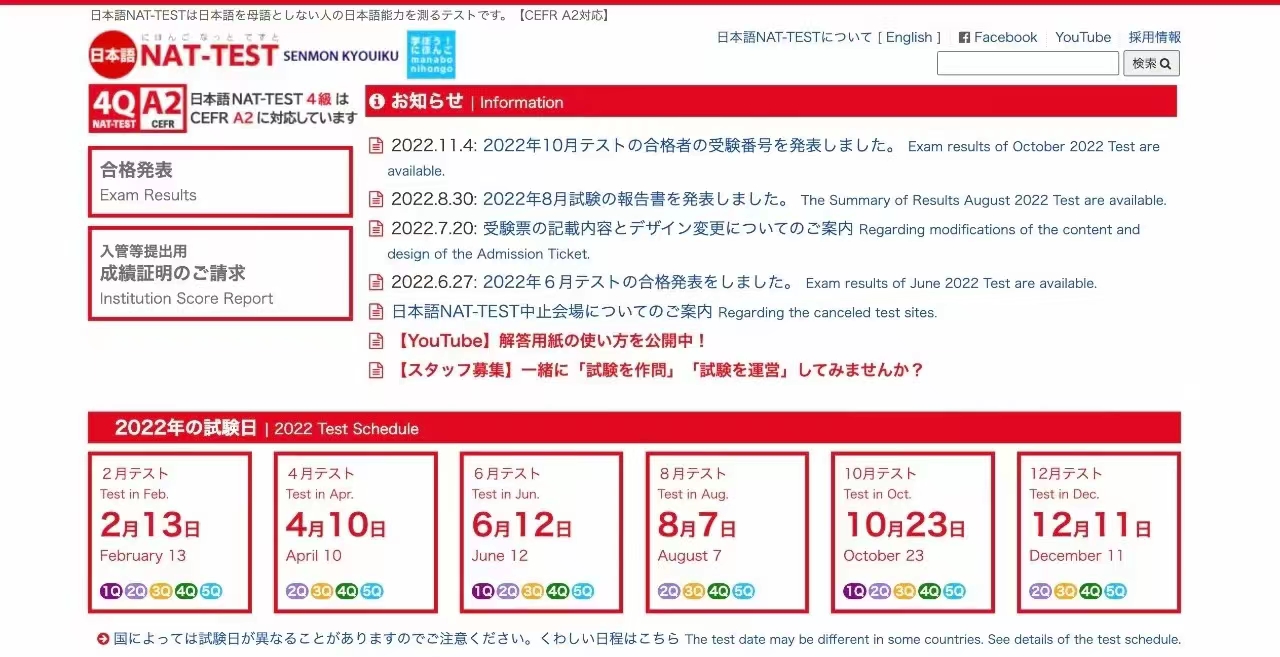This screenshot has width=1280, height=657.
Task: Open the 合格発表 Exam Results box
Action: point(220,182)
